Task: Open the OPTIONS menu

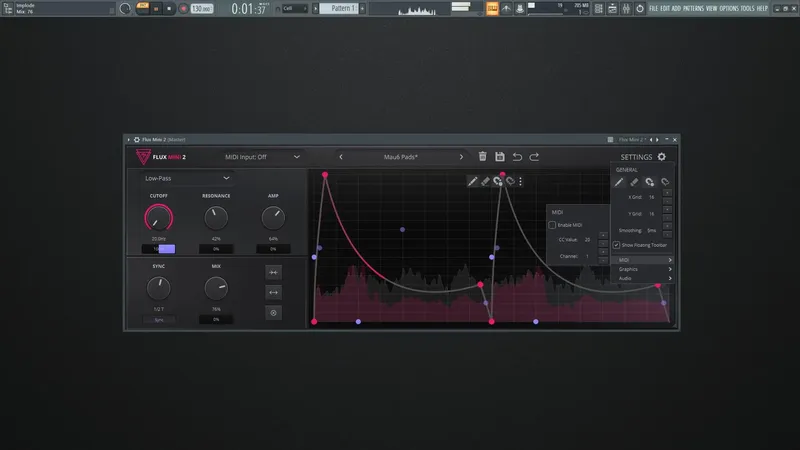Action: pos(729,9)
